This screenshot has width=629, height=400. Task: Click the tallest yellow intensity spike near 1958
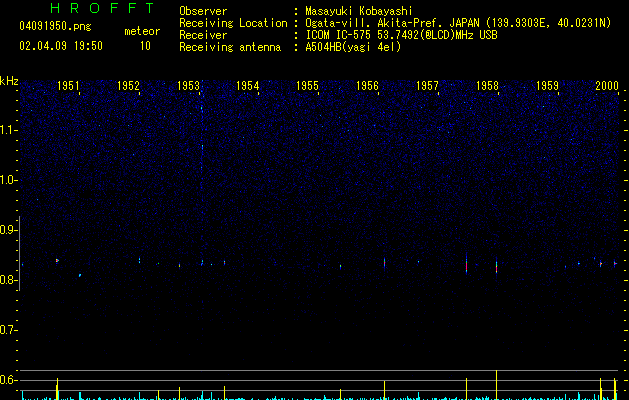pyautogui.click(x=497, y=385)
